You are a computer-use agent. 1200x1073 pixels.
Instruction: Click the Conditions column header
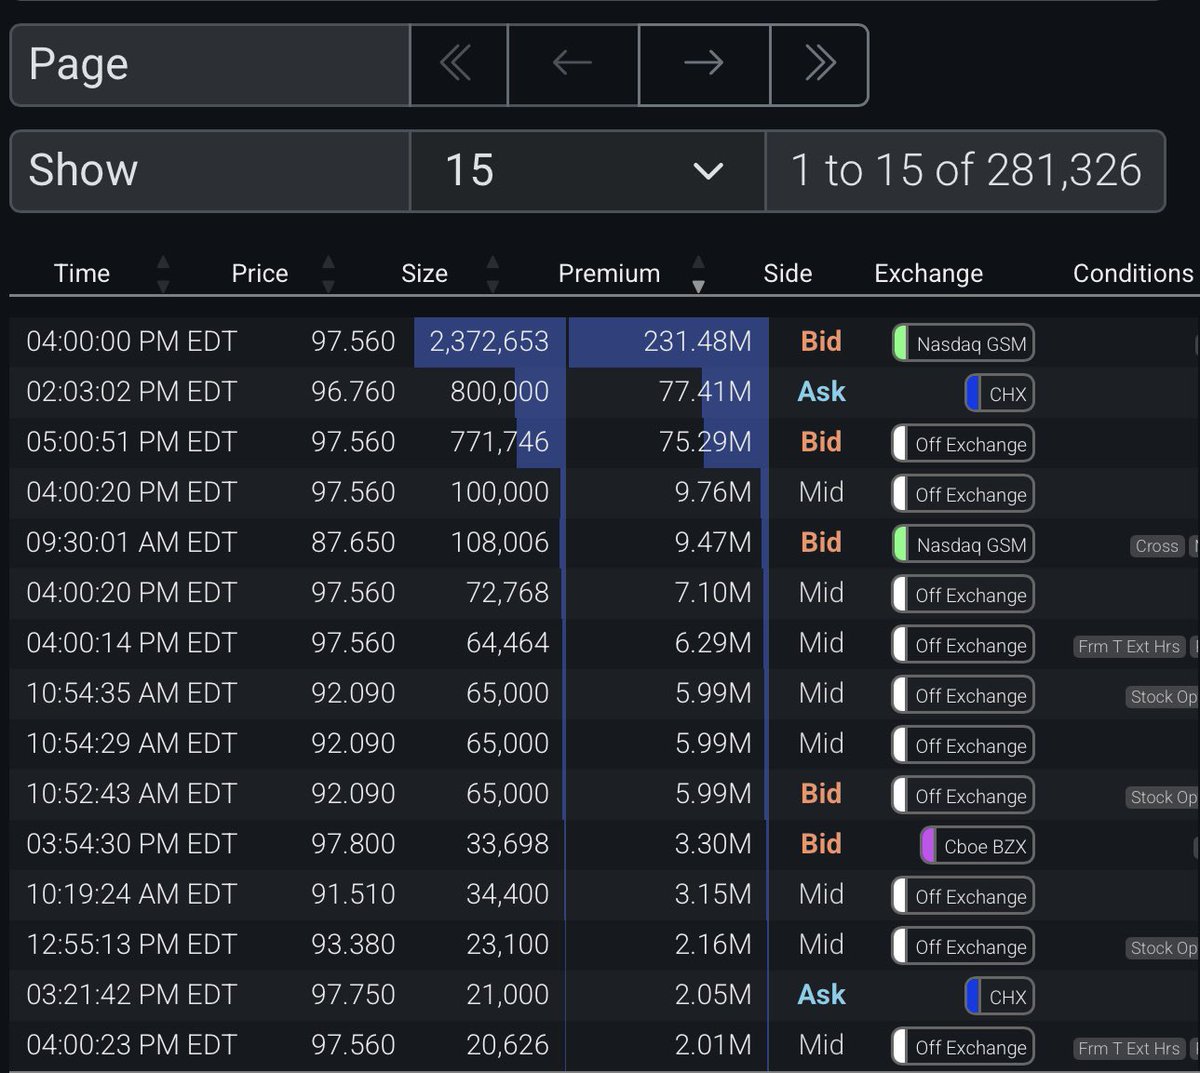tap(1133, 273)
